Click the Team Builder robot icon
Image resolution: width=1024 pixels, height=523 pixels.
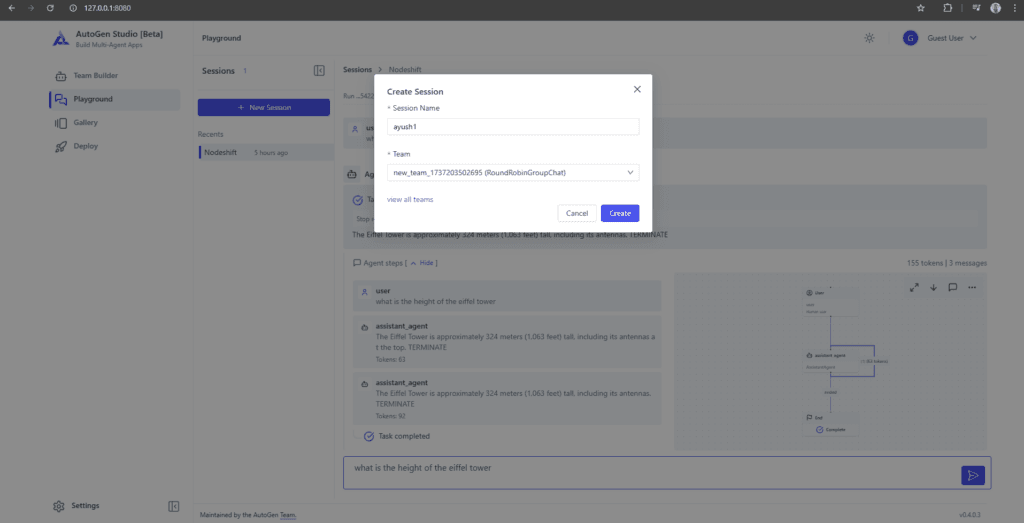pyautogui.click(x=61, y=76)
